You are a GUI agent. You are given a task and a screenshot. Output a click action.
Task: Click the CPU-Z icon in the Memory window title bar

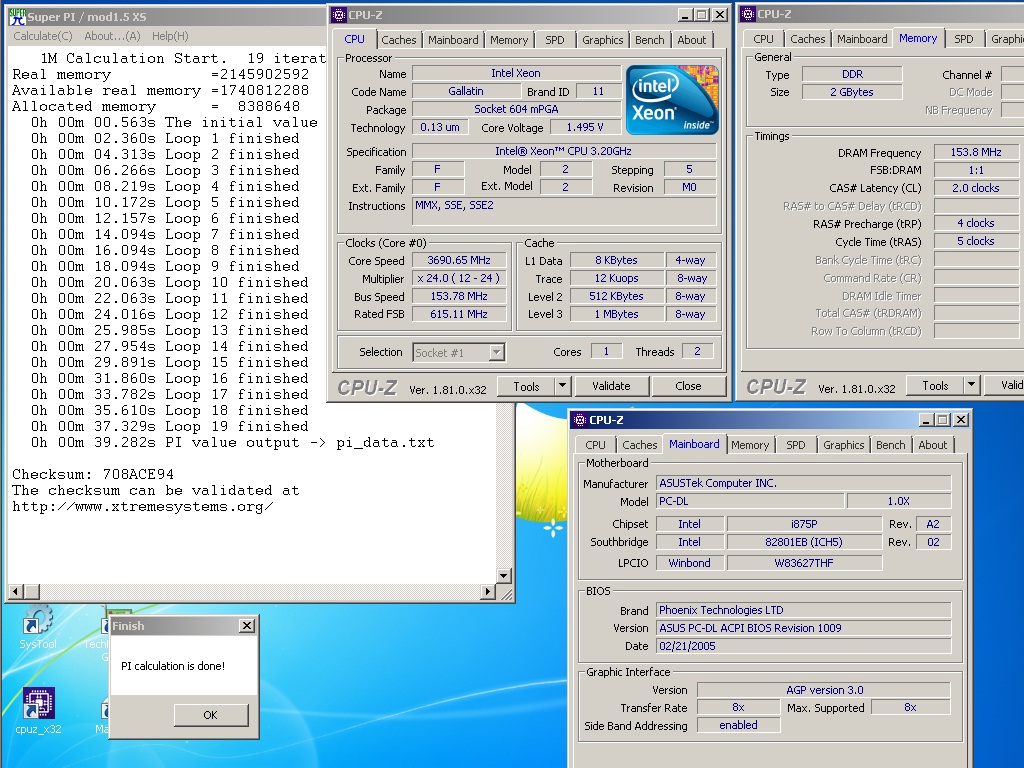coord(747,14)
